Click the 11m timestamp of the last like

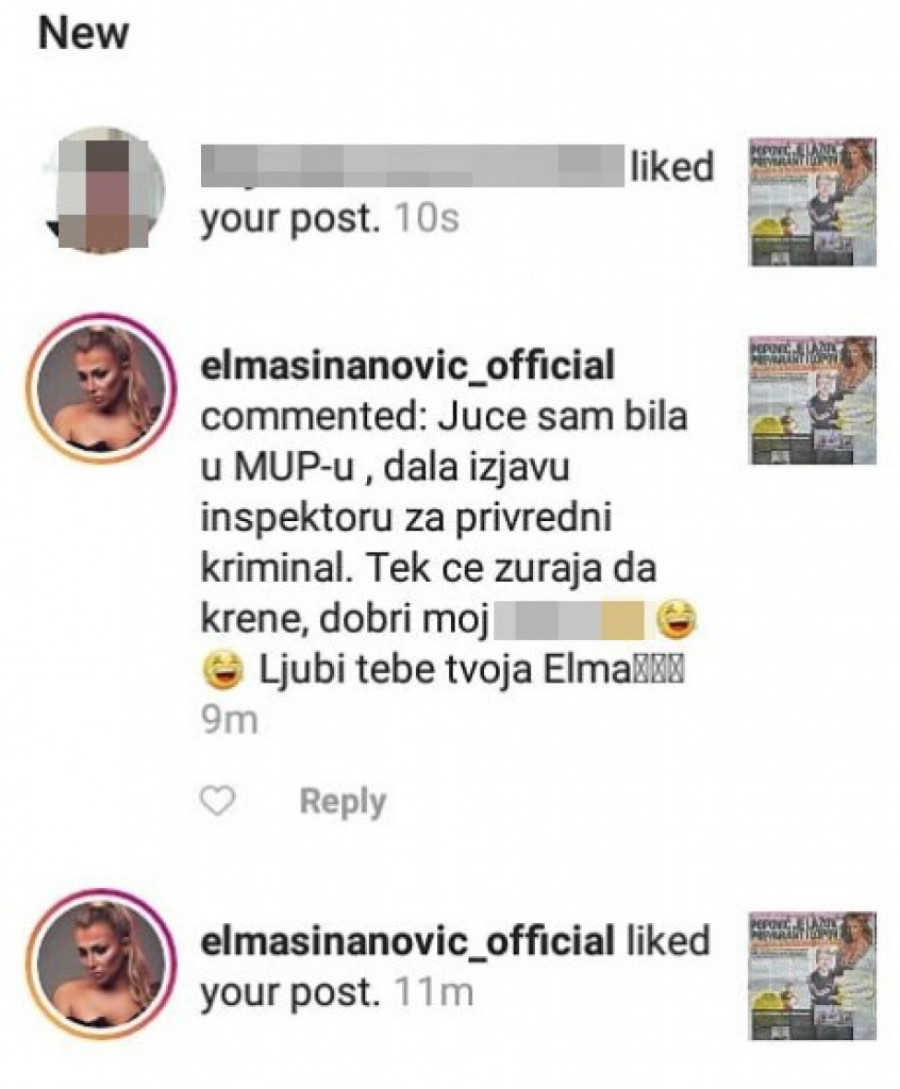tap(435, 992)
